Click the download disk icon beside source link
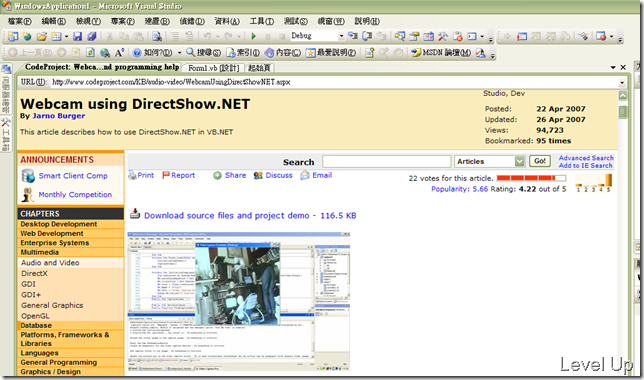Screen dimensions: 644x380 point(135,214)
